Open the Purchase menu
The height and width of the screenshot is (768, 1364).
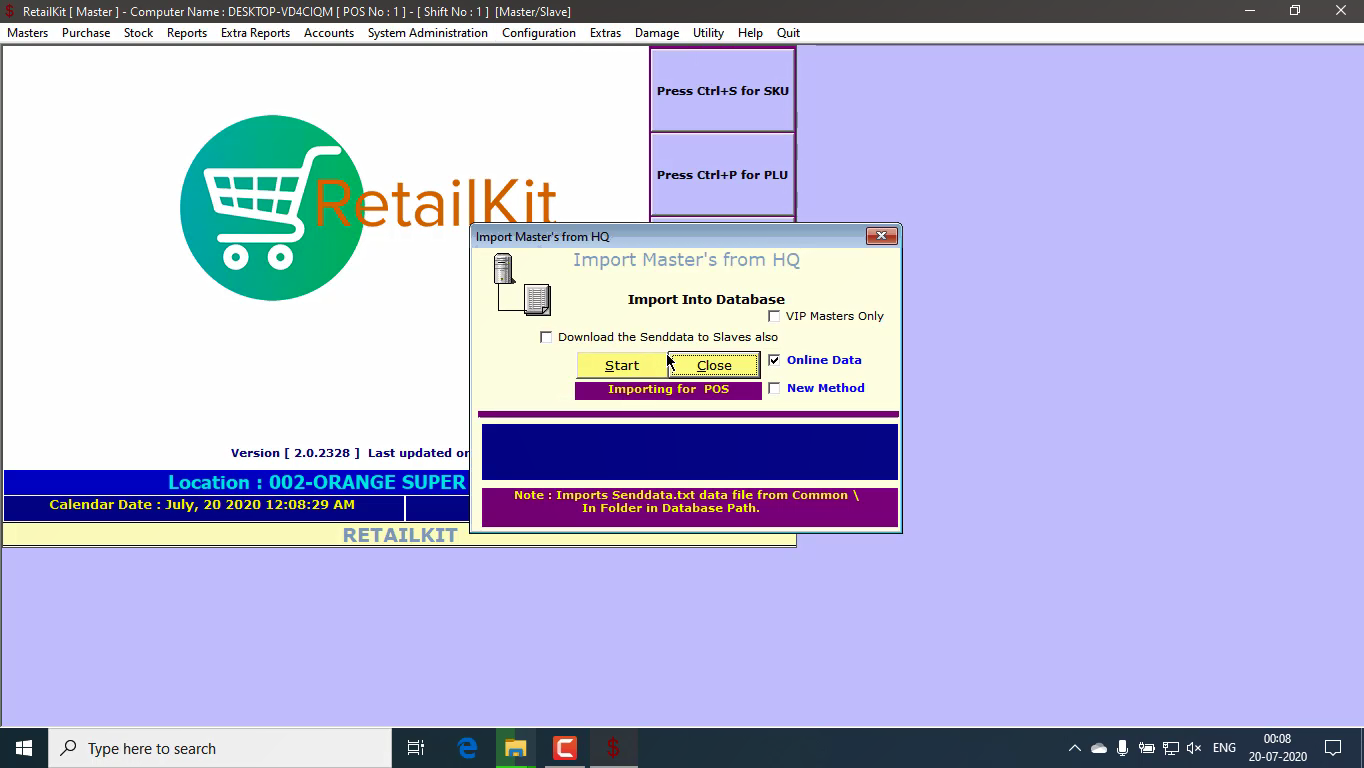pyautogui.click(x=86, y=33)
